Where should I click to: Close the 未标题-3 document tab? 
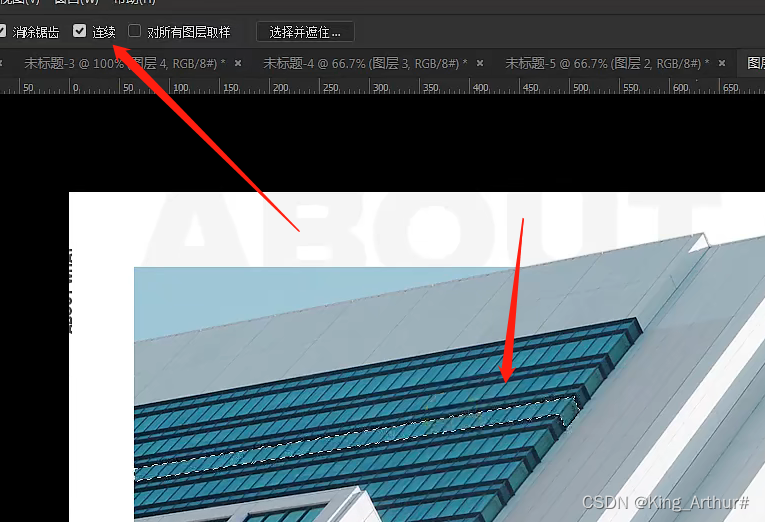click(238, 63)
